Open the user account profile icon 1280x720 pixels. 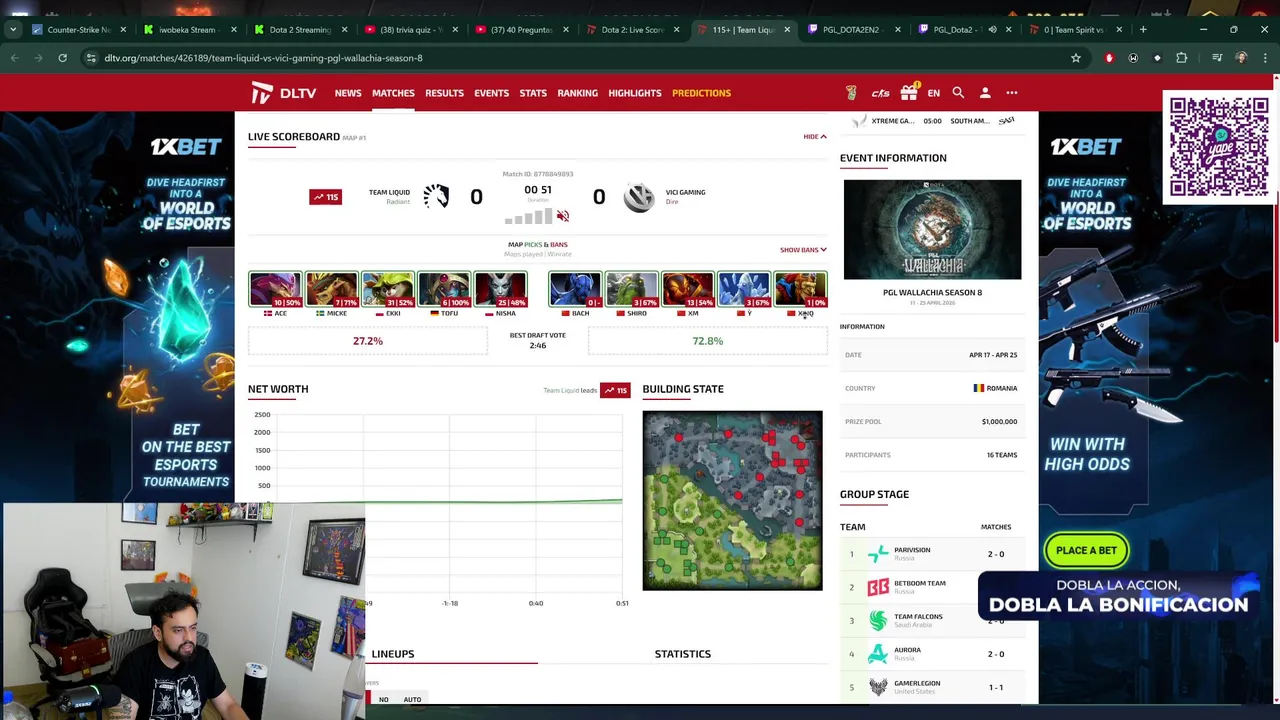tap(985, 93)
